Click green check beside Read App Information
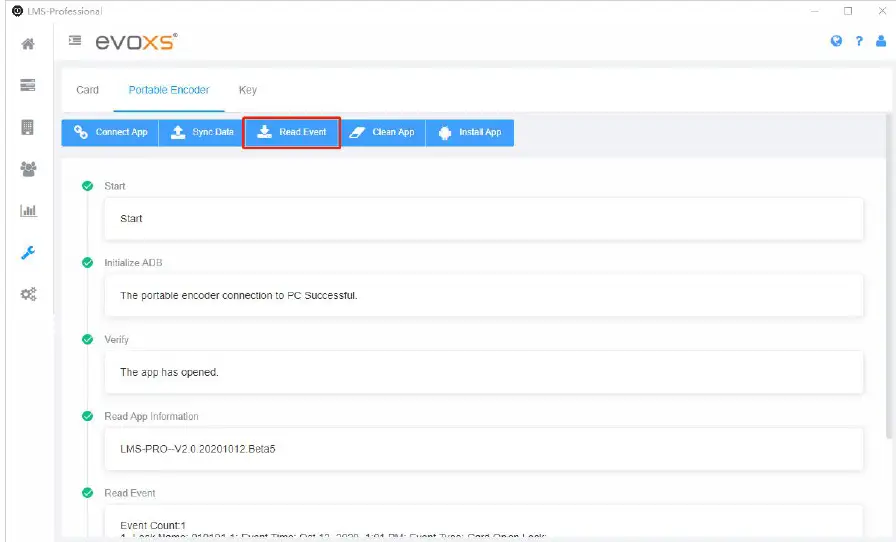The width and height of the screenshot is (896, 542). click(87, 416)
